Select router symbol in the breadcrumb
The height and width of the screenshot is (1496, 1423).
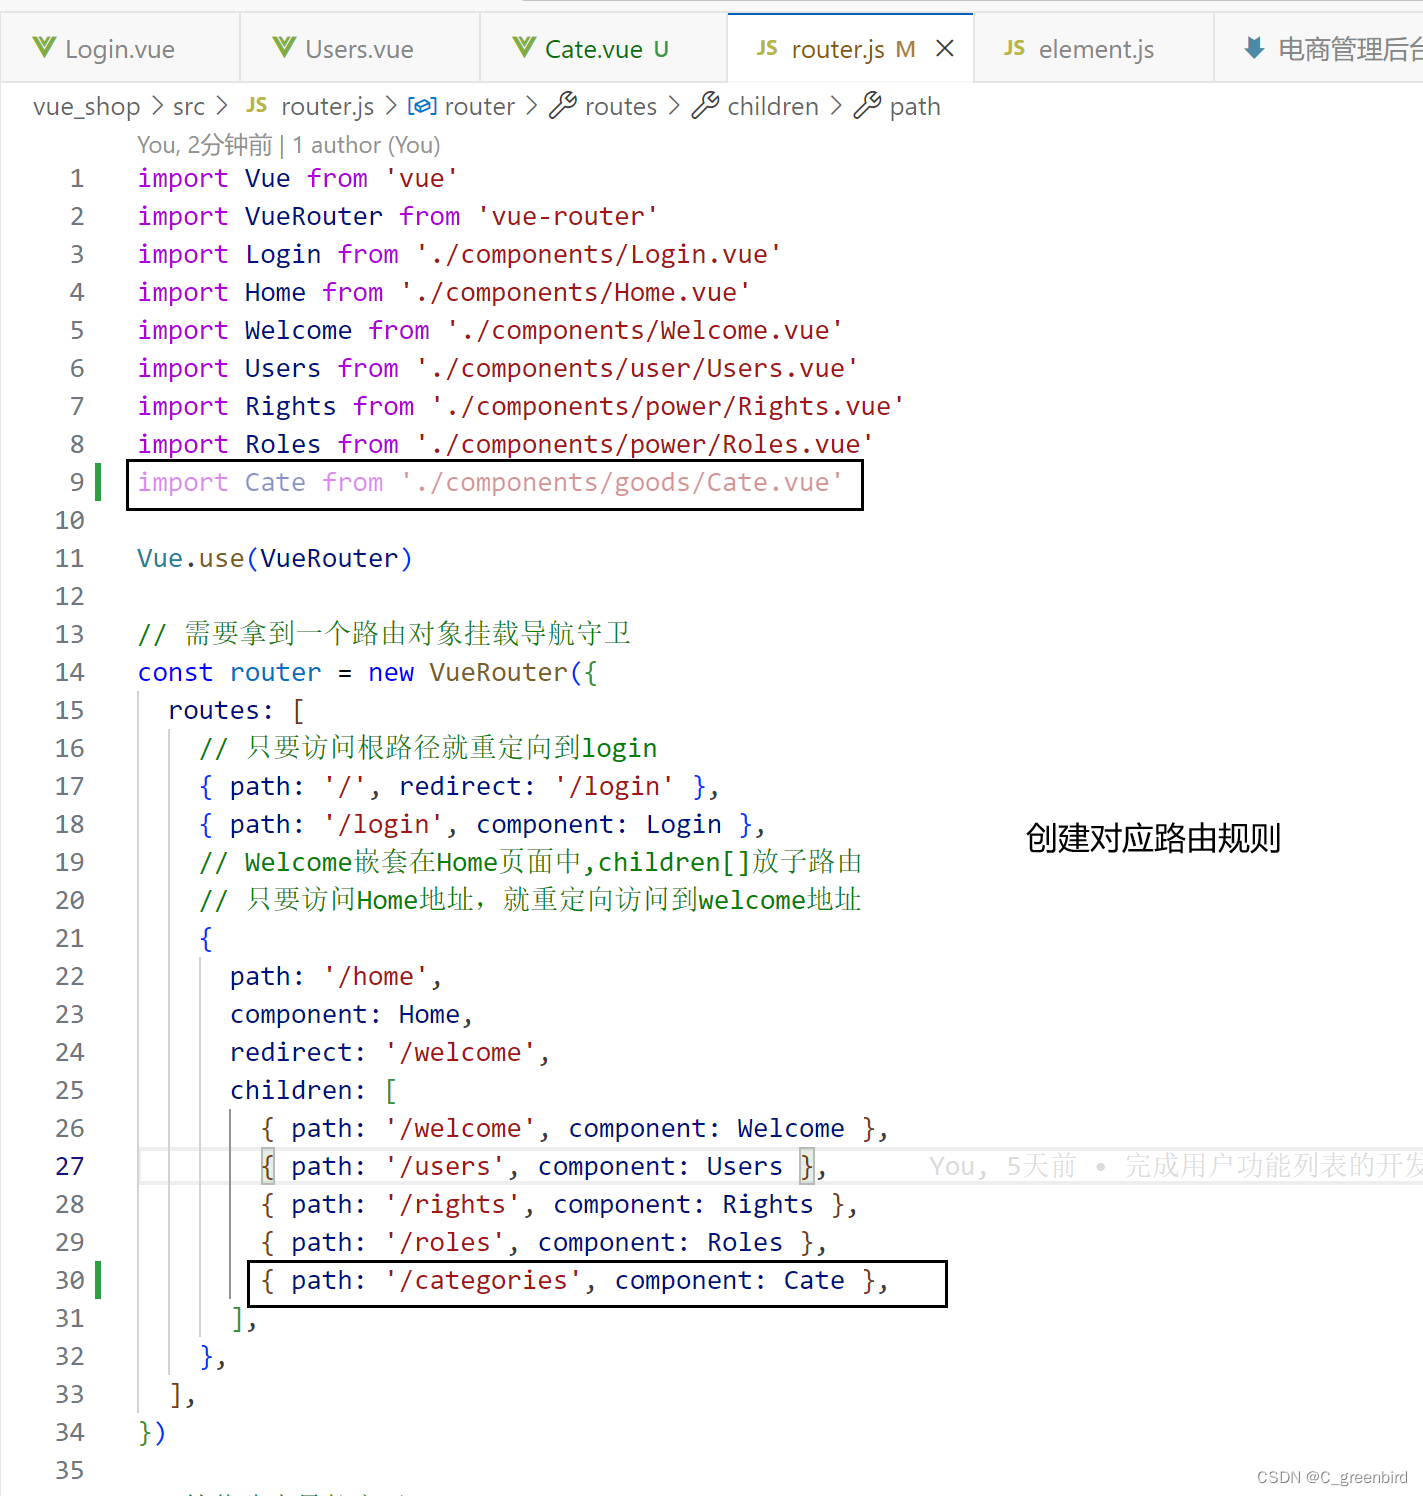click(x=479, y=106)
